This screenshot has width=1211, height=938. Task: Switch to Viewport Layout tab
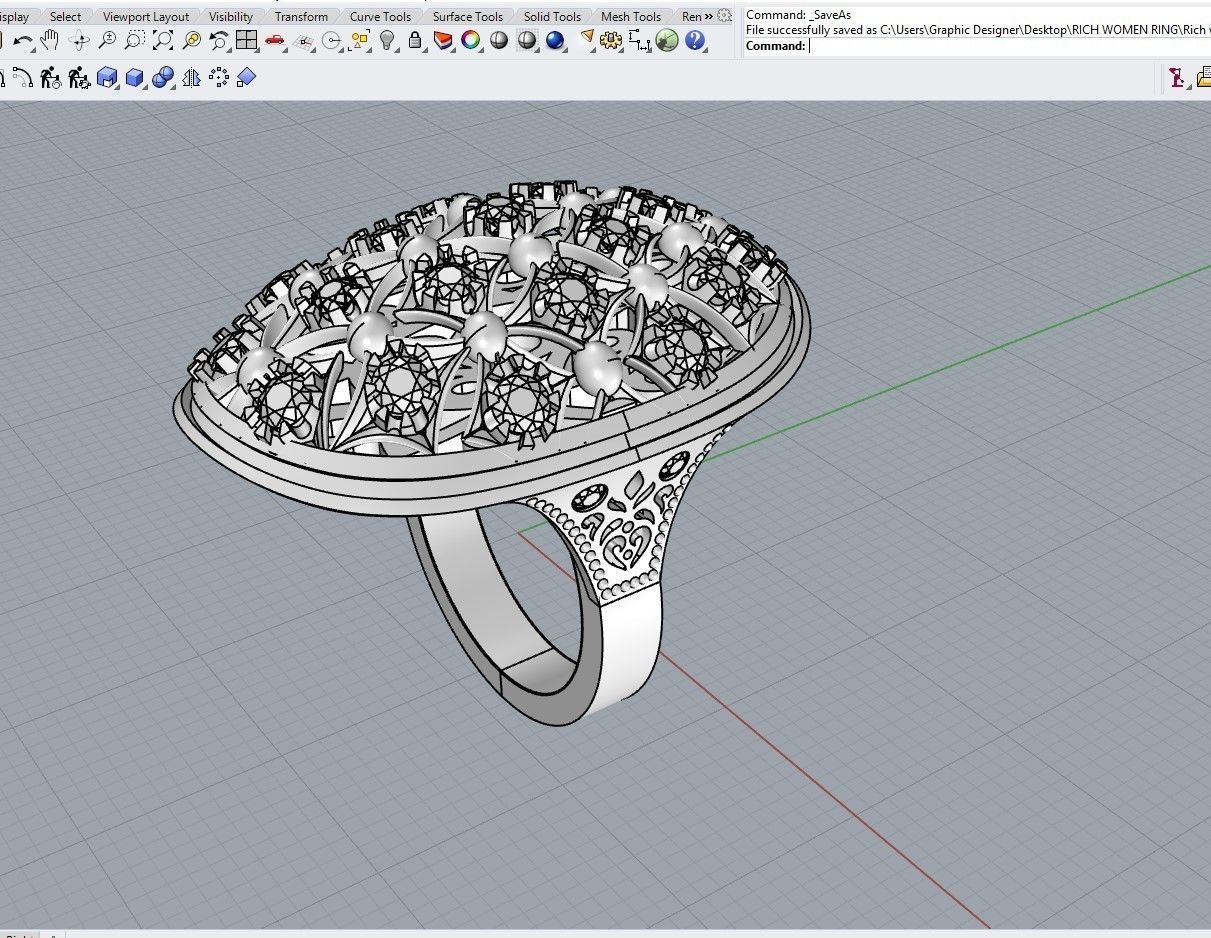(146, 16)
